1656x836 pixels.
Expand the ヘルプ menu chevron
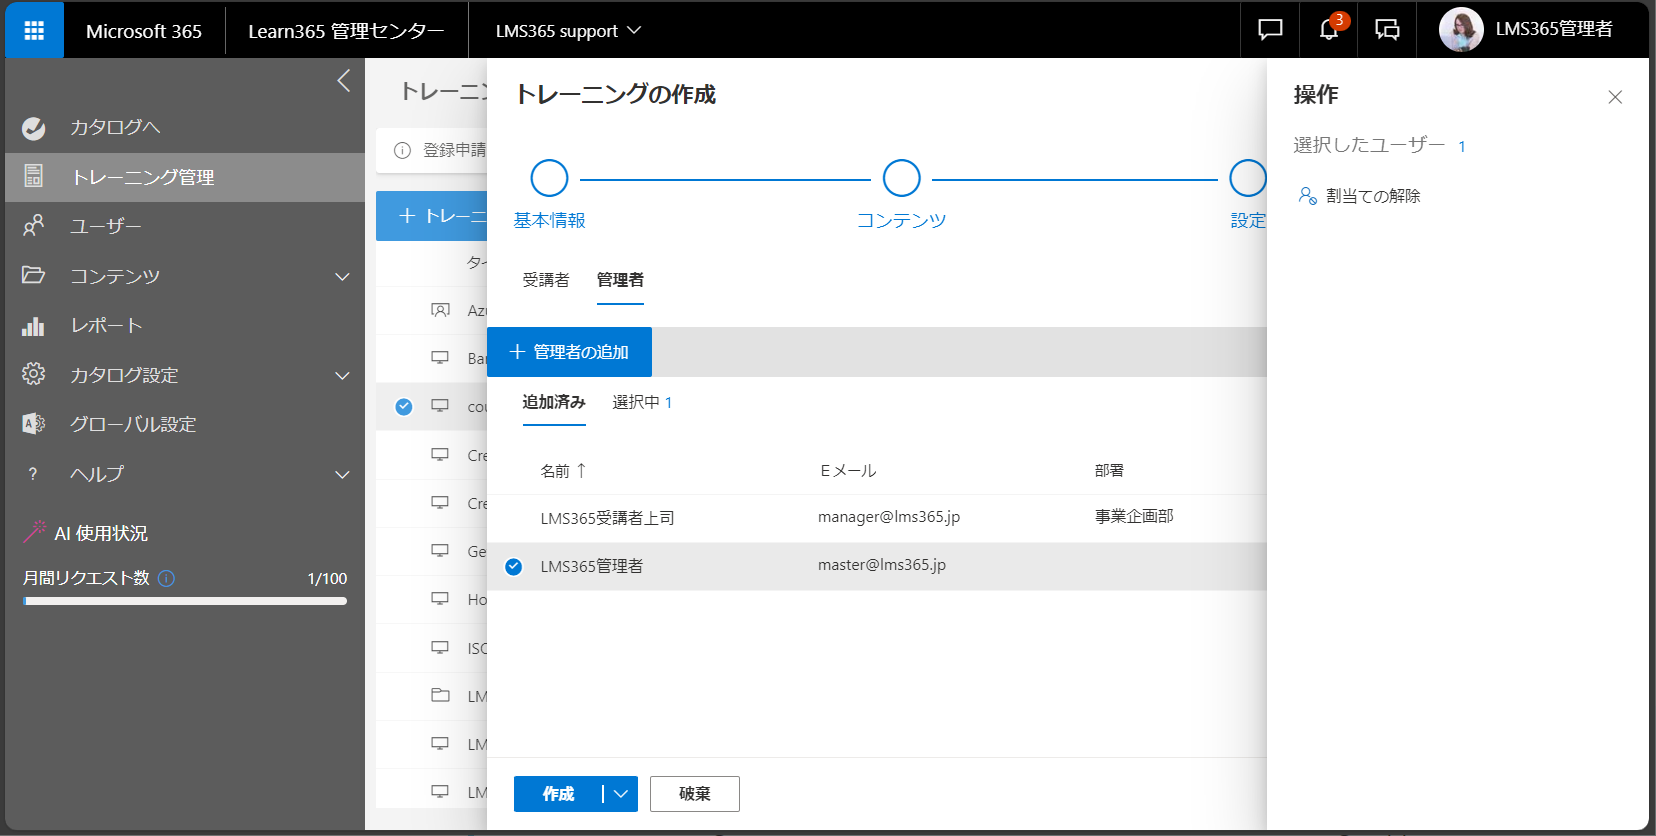coord(342,474)
